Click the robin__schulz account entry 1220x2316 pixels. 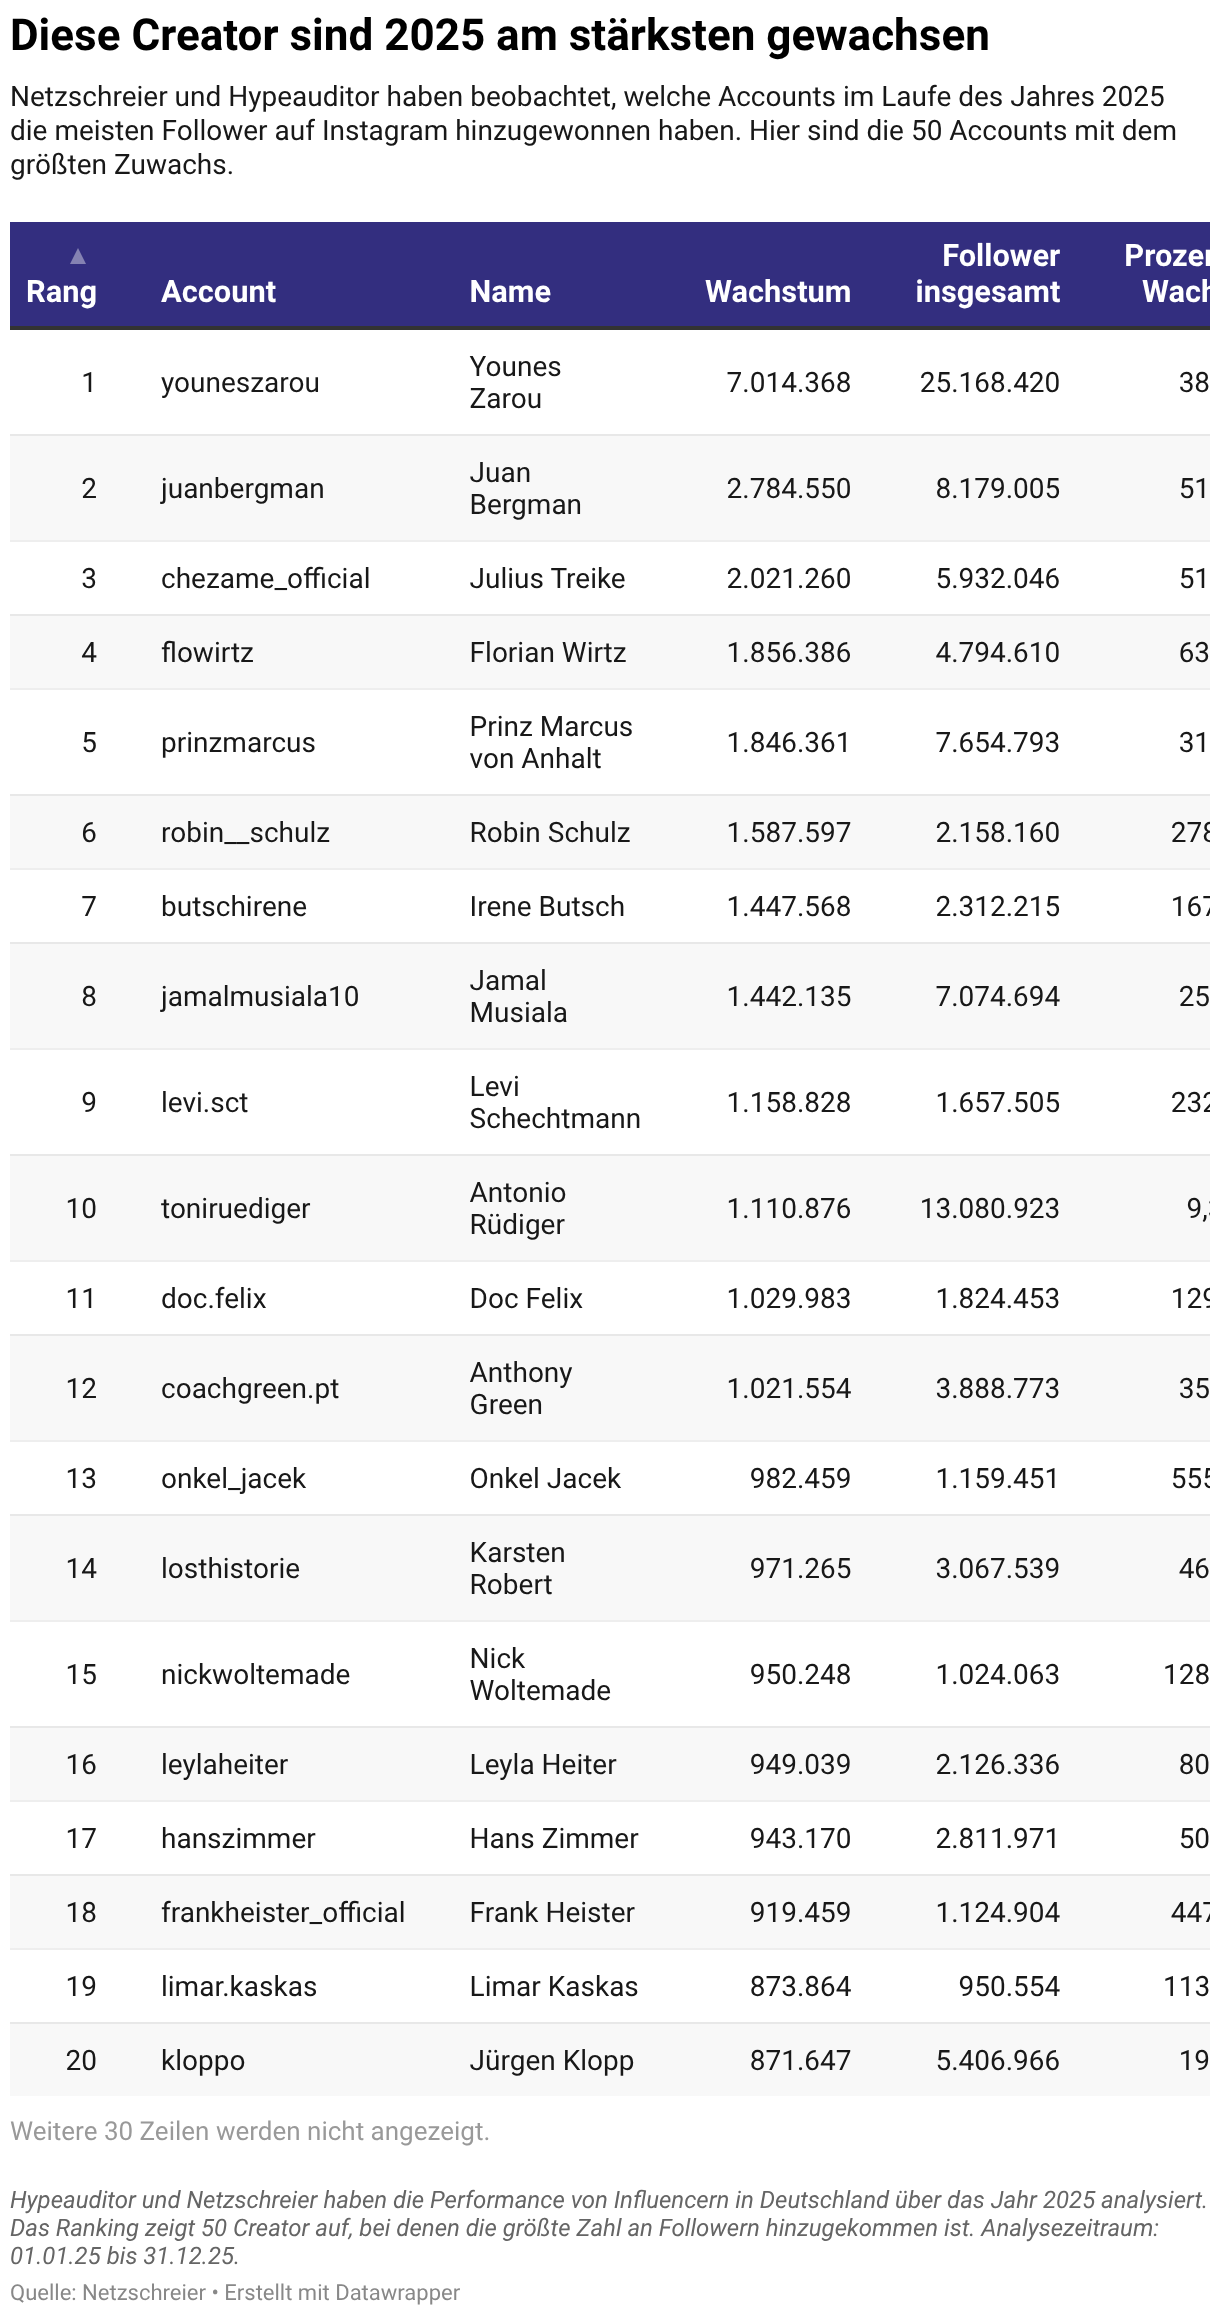point(245,832)
